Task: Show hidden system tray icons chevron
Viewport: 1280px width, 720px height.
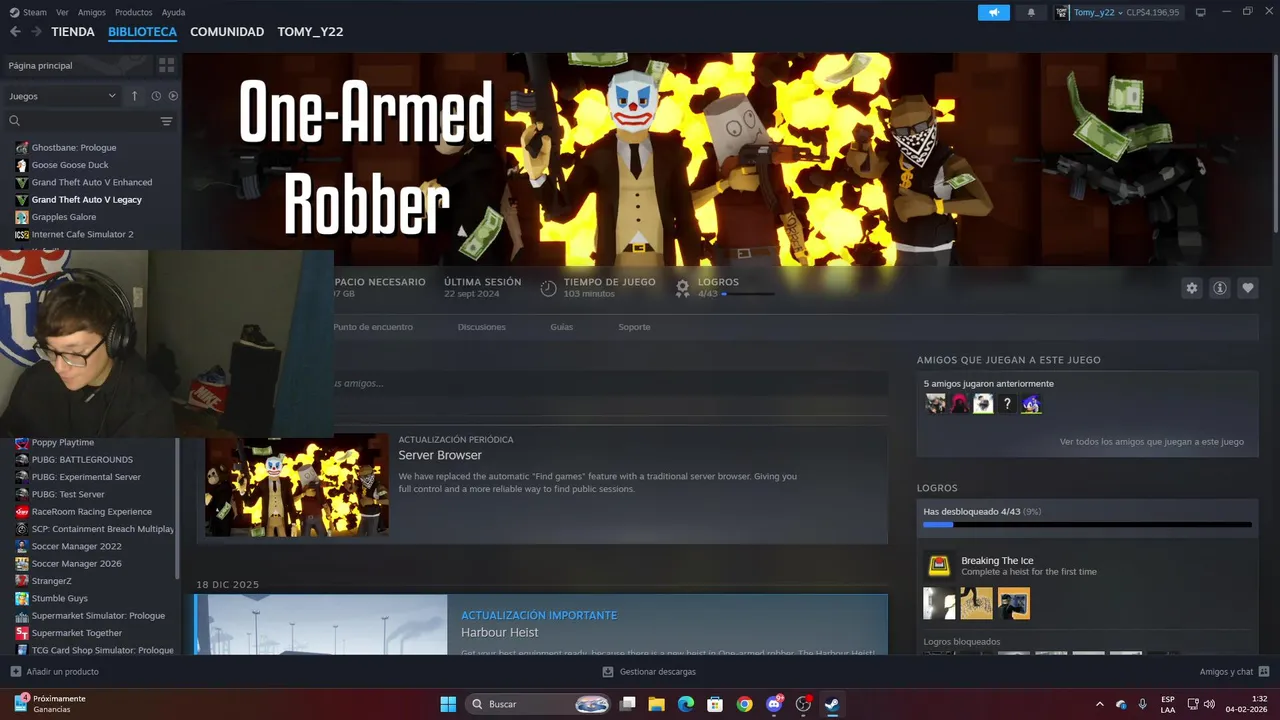Action: tap(1100, 704)
